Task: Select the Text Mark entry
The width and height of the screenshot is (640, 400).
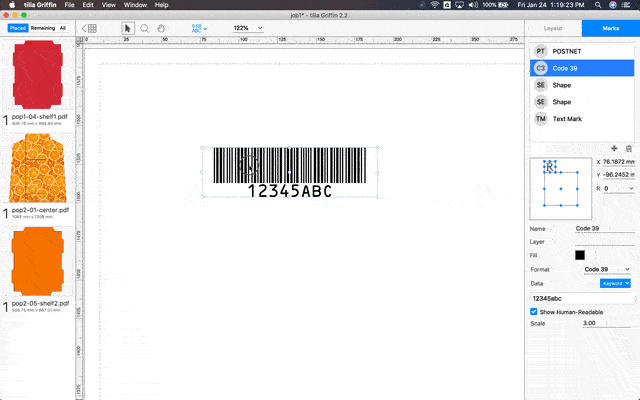Action: click(582, 119)
